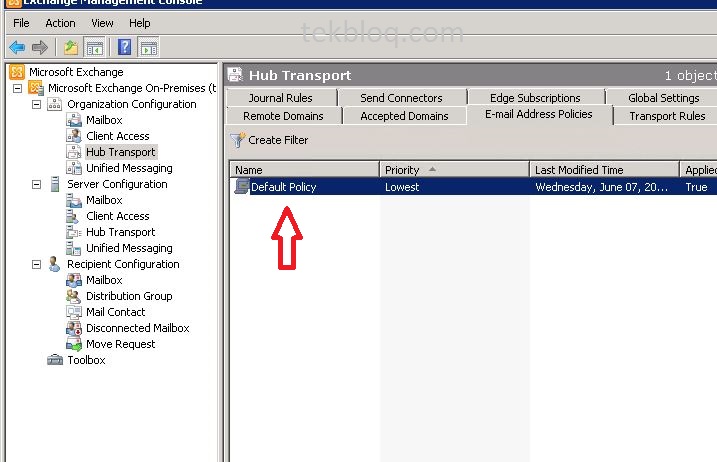This screenshot has height=462, width=717.
Task: Toggle Show/Hide Console Tree toolbar icon
Action: 95,48
